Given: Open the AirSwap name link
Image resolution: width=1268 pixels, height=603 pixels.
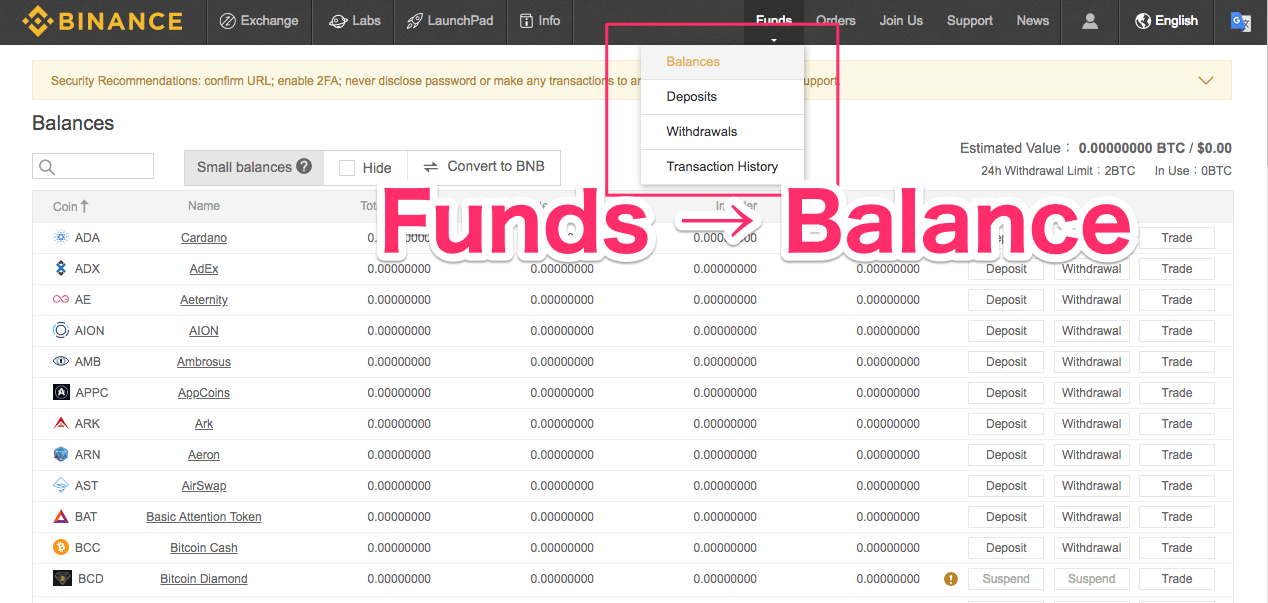Looking at the screenshot, I should coord(204,486).
